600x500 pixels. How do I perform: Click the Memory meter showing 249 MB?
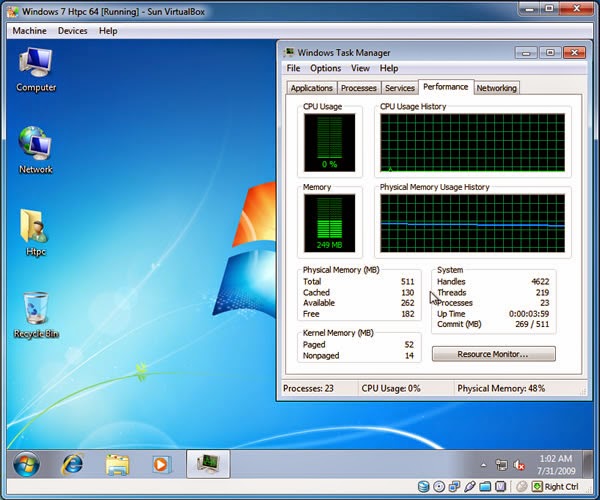(x=329, y=223)
